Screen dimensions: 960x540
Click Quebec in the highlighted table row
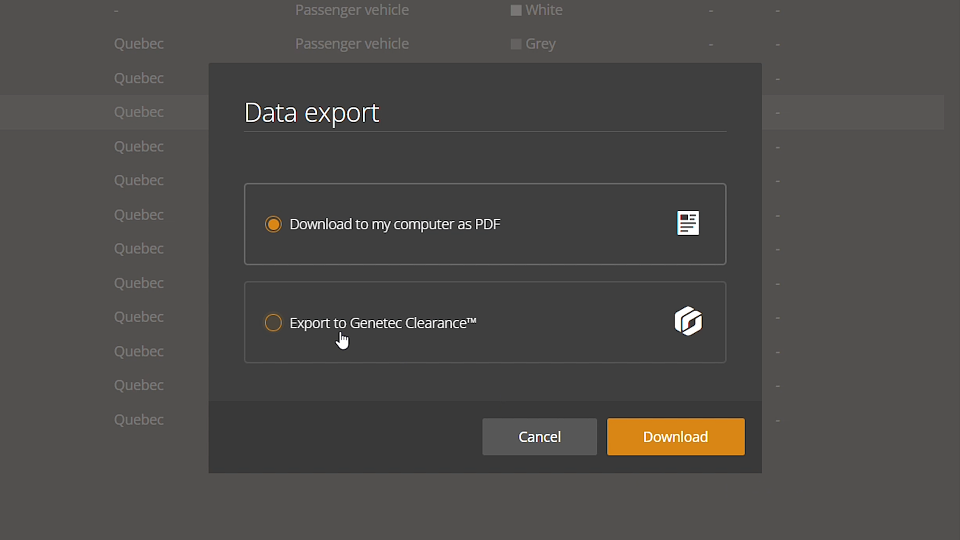(x=138, y=112)
